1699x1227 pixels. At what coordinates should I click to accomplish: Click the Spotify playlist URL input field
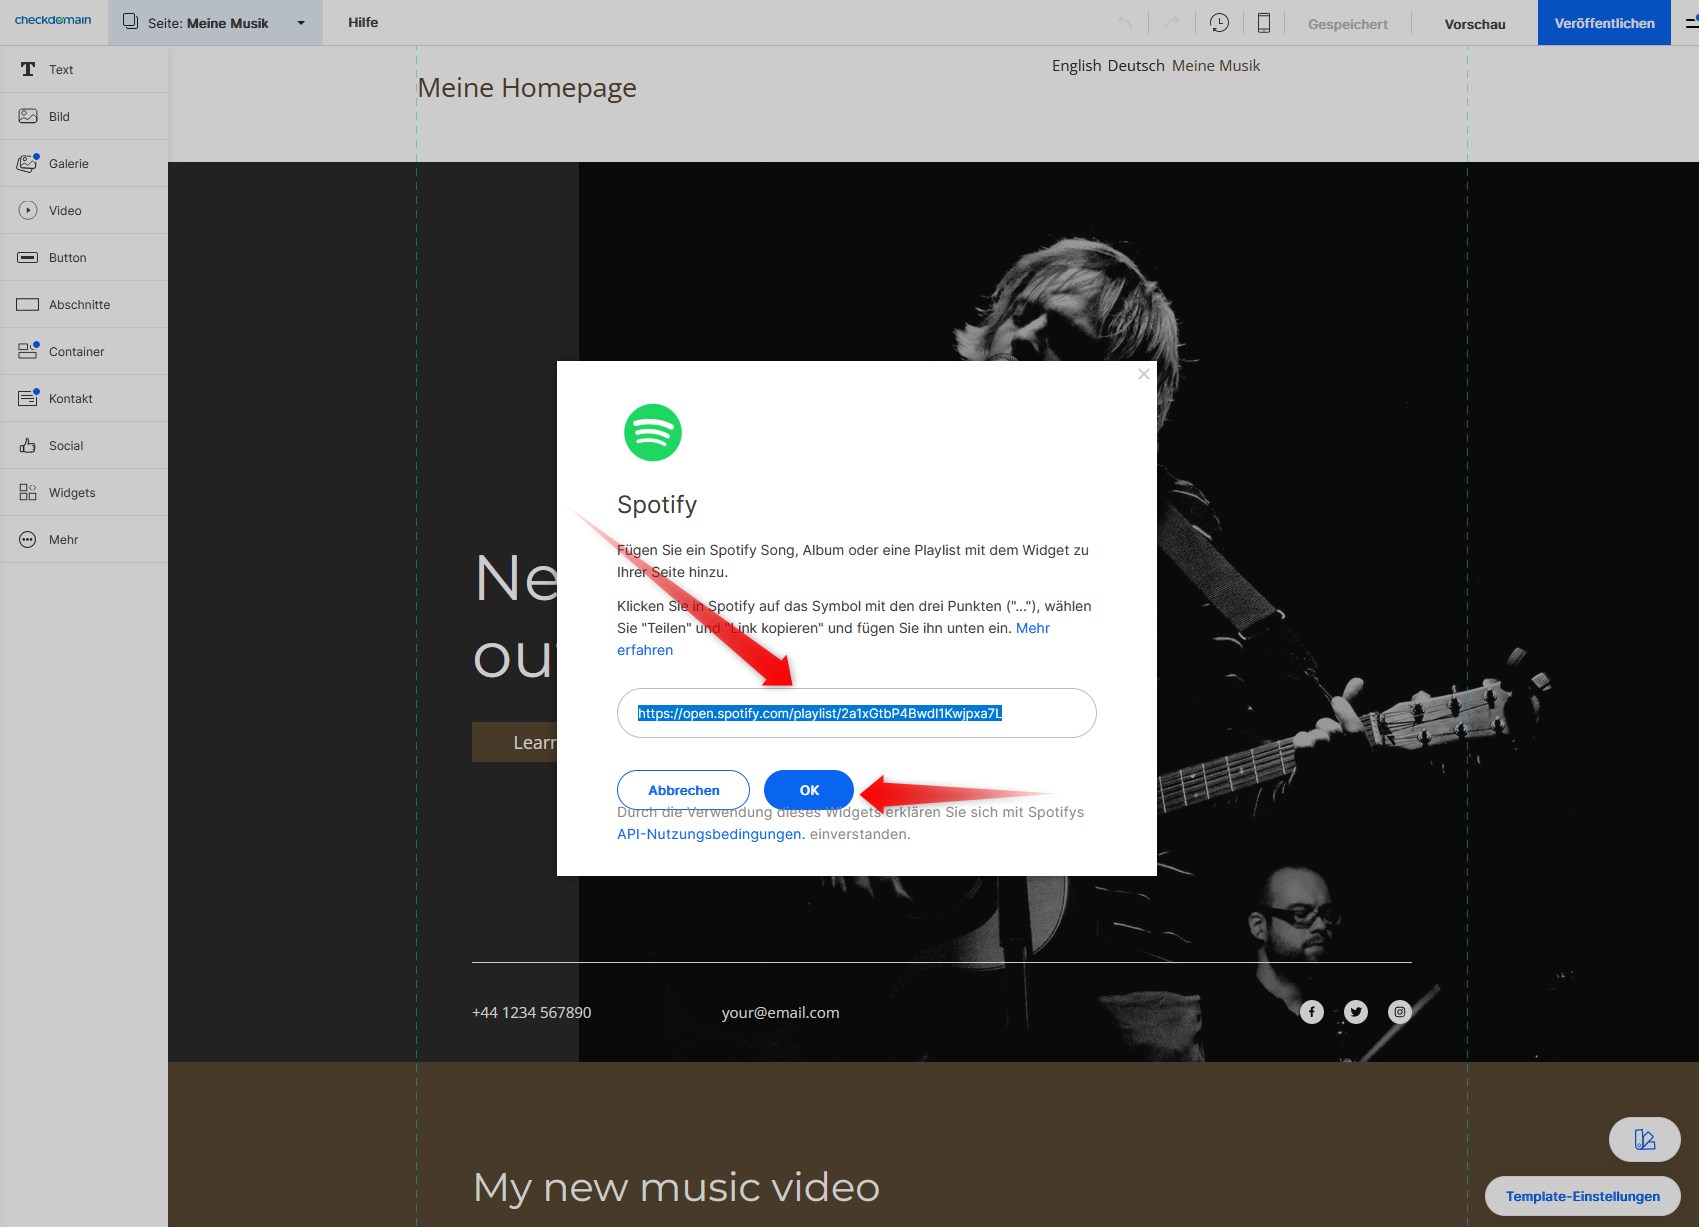coord(856,713)
